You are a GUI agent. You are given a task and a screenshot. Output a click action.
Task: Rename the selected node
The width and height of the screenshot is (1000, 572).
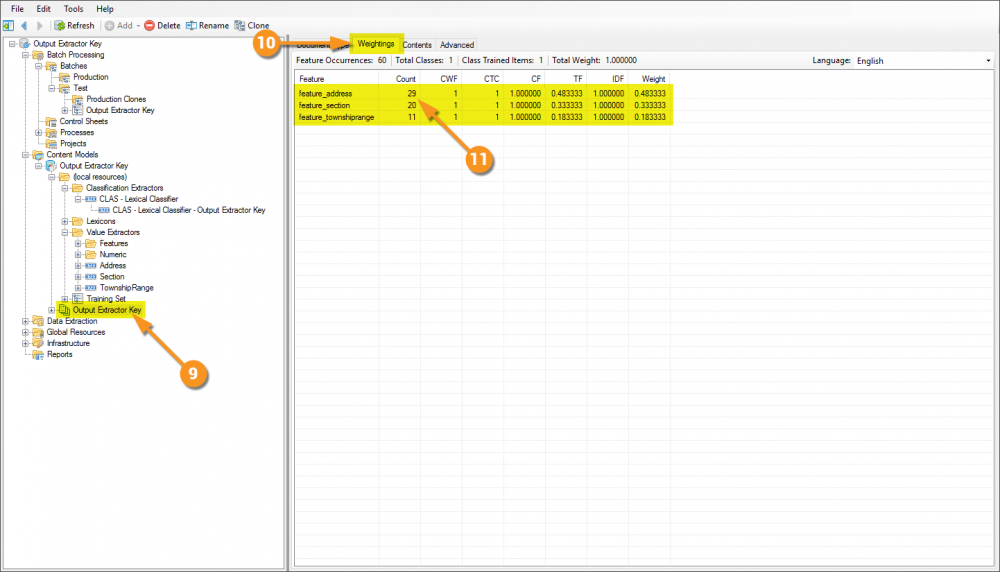207,26
